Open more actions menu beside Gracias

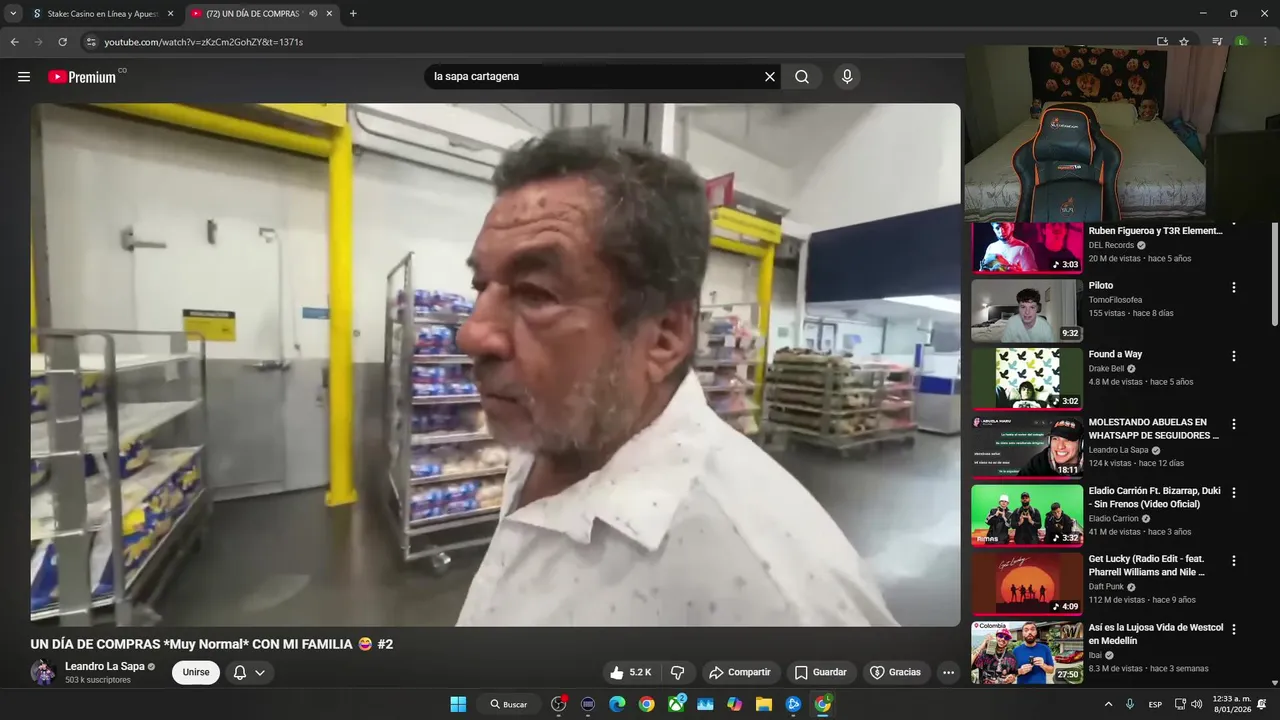tap(948, 672)
